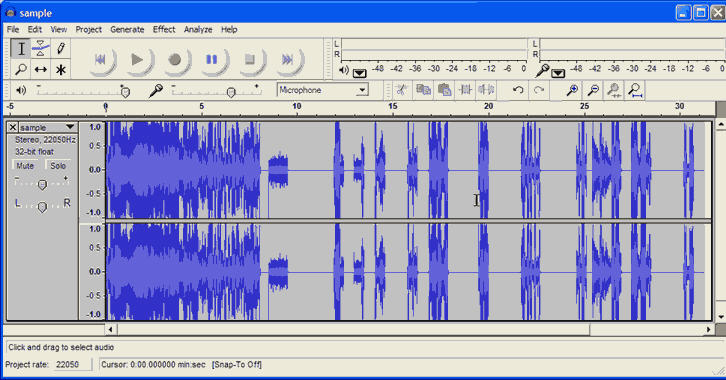This screenshot has width=726, height=380.
Task: Click the vertical scrollbar up arrow
Action: click(720, 125)
